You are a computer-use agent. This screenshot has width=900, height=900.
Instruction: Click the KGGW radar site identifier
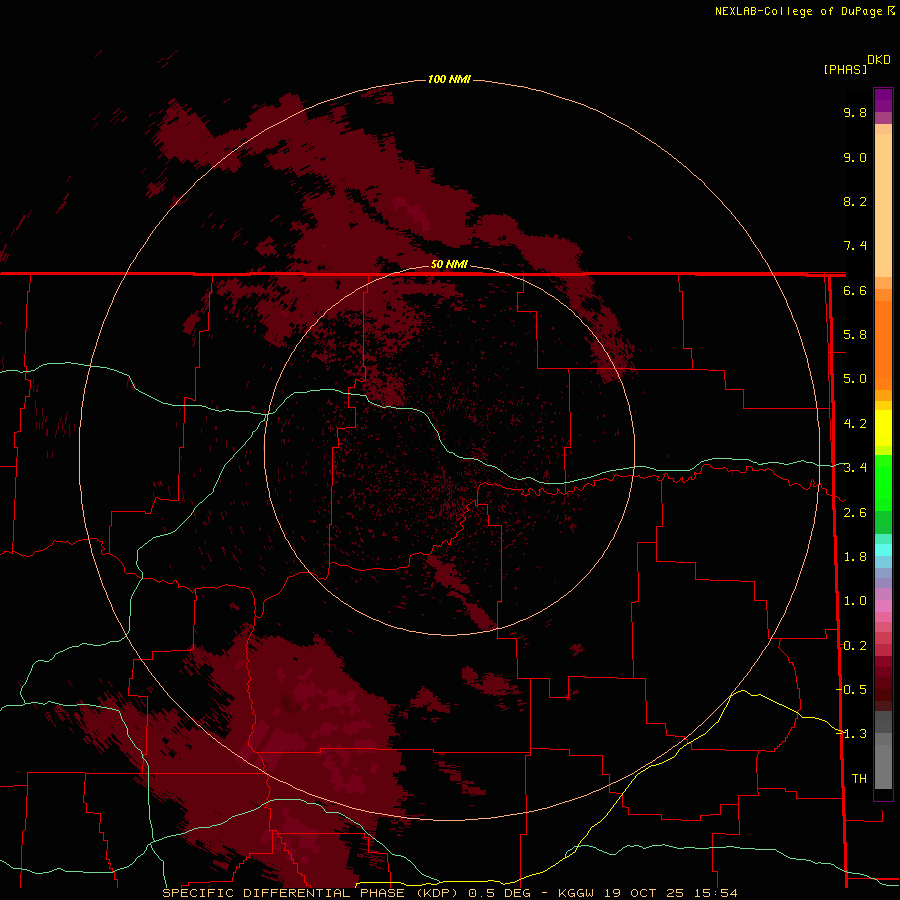(576, 893)
